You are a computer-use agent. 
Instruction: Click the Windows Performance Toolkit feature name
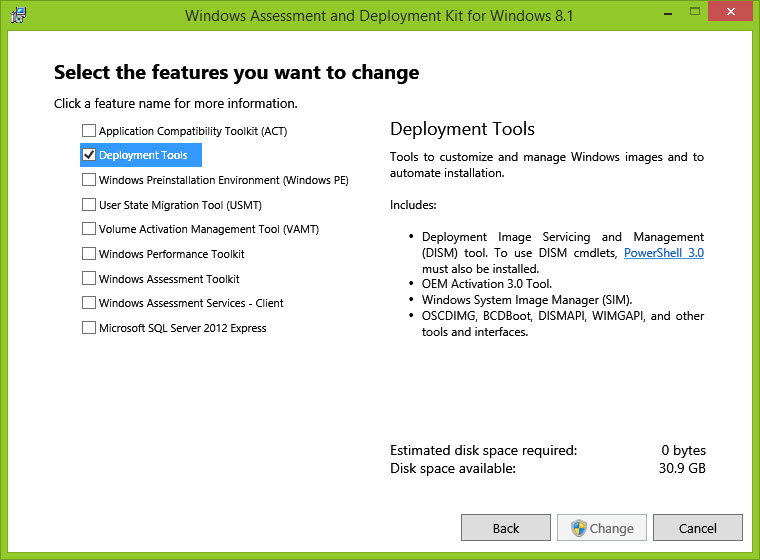(x=171, y=254)
